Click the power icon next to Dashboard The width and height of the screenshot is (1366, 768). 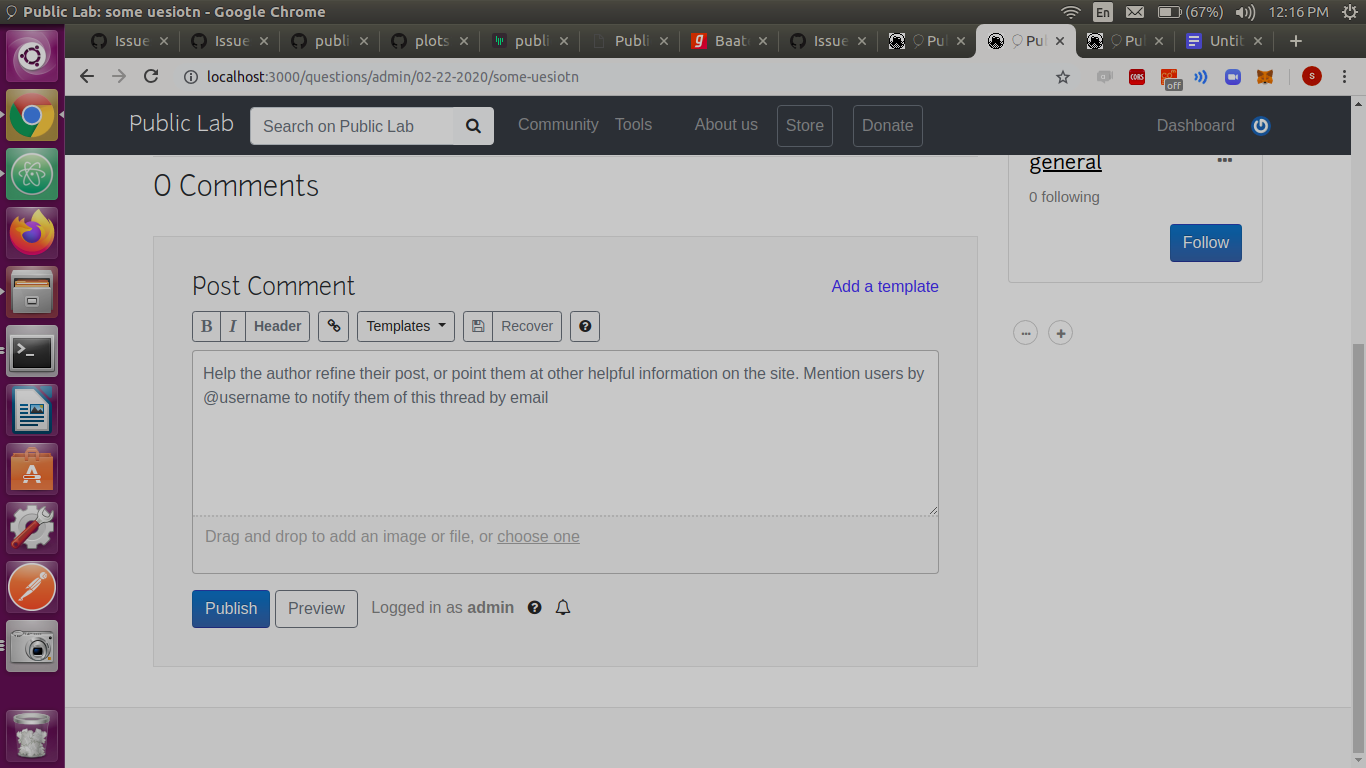click(1261, 126)
